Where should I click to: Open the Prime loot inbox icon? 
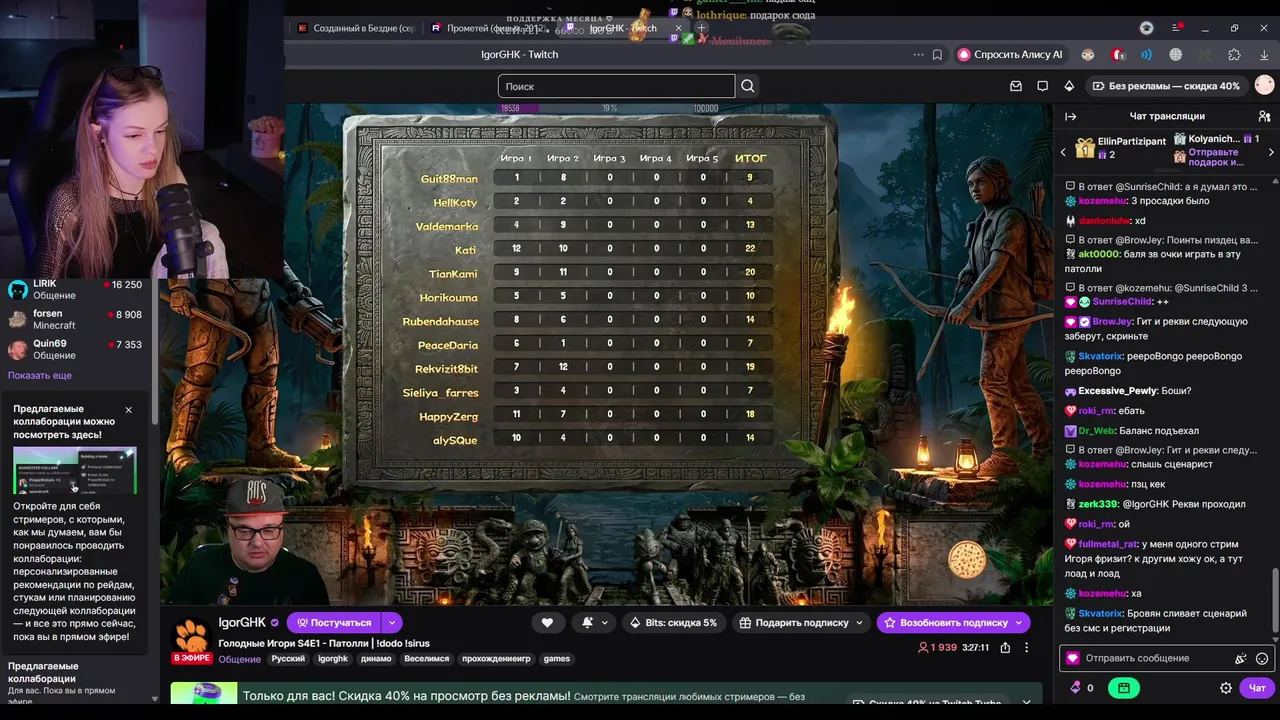point(1016,86)
